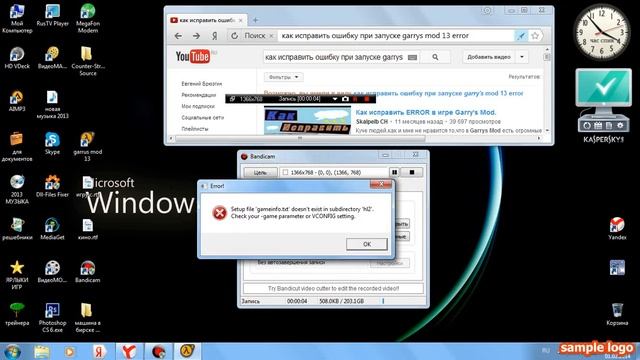Screen dimensions: 640x360
Task: Launch Photoshop CS6.exe shortcut
Action: [52, 318]
